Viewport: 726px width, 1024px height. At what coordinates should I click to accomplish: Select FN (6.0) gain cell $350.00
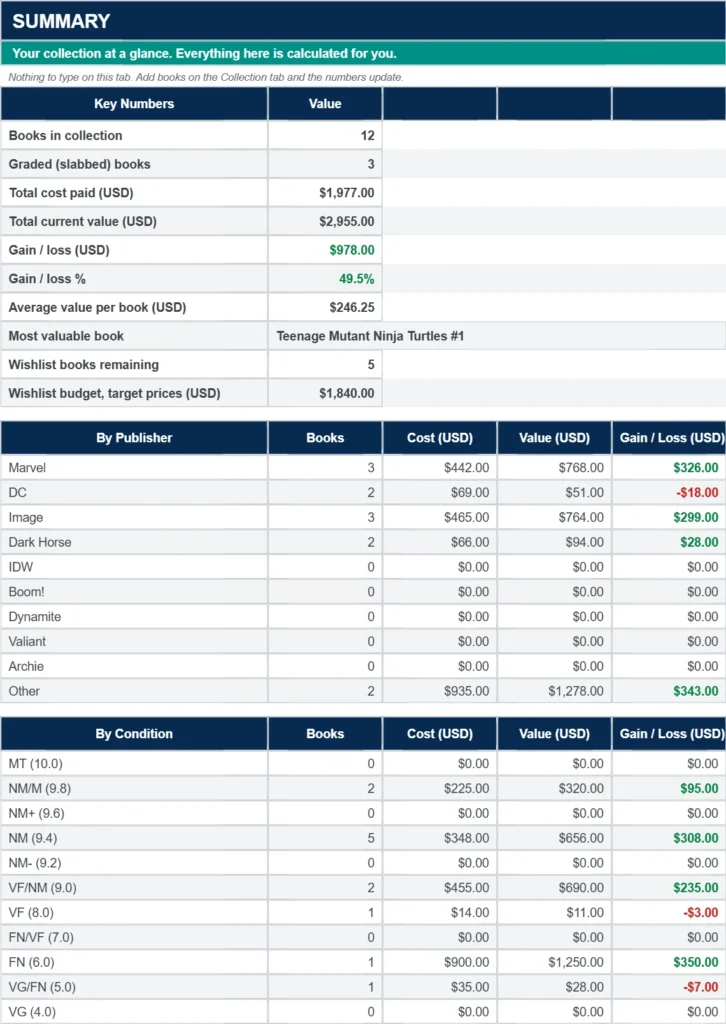pyautogui.click(x=669, y=962)
